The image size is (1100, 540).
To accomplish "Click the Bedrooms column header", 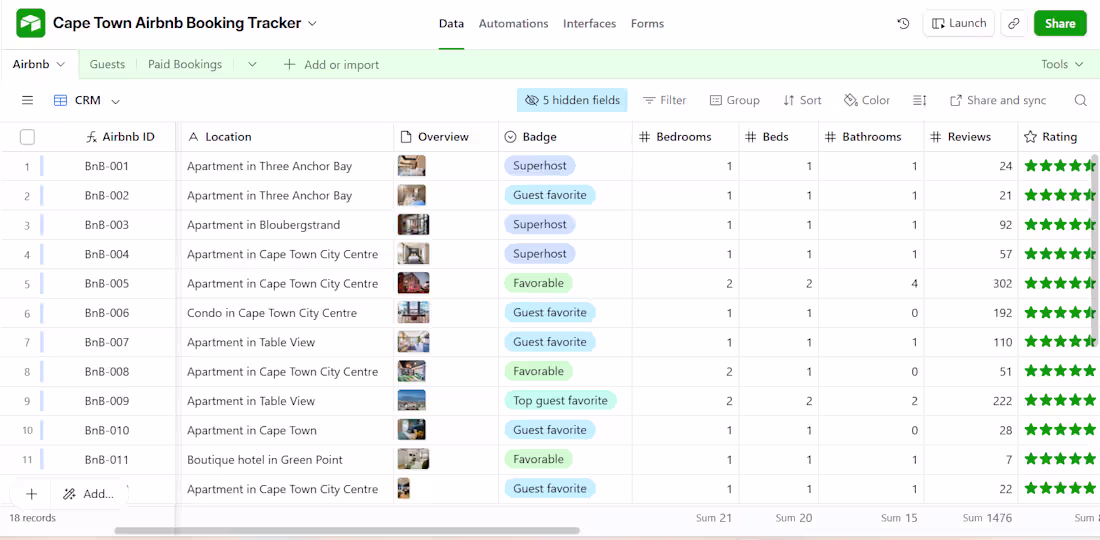I will point(685,137).
